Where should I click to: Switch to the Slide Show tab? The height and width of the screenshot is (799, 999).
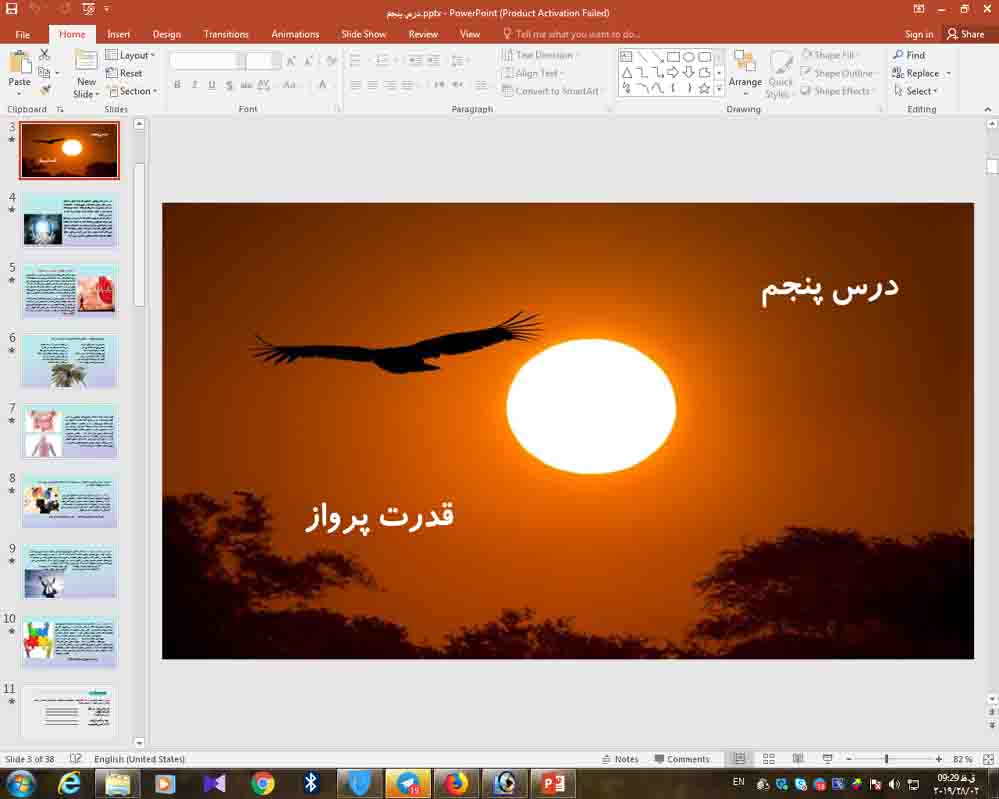tap(364, 34)
